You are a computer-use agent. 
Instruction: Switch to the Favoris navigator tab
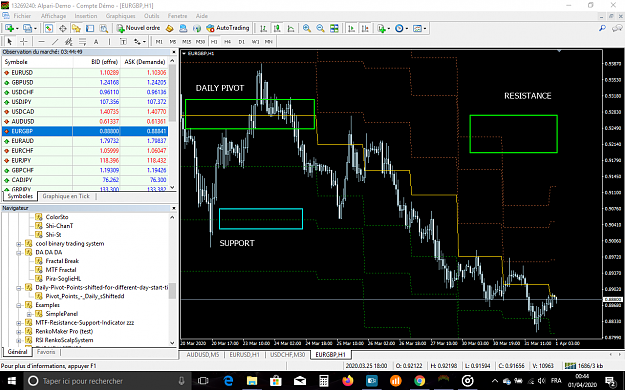tap(46, 352)
